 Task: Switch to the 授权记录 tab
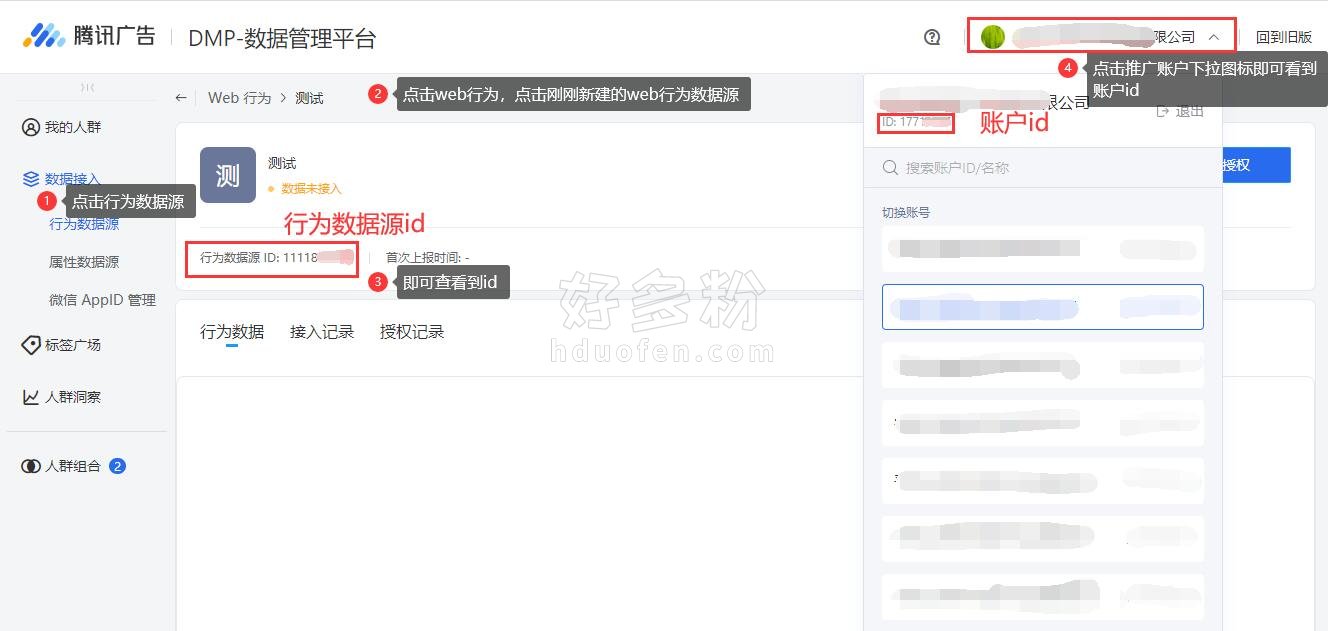click(x=412, y=332)
